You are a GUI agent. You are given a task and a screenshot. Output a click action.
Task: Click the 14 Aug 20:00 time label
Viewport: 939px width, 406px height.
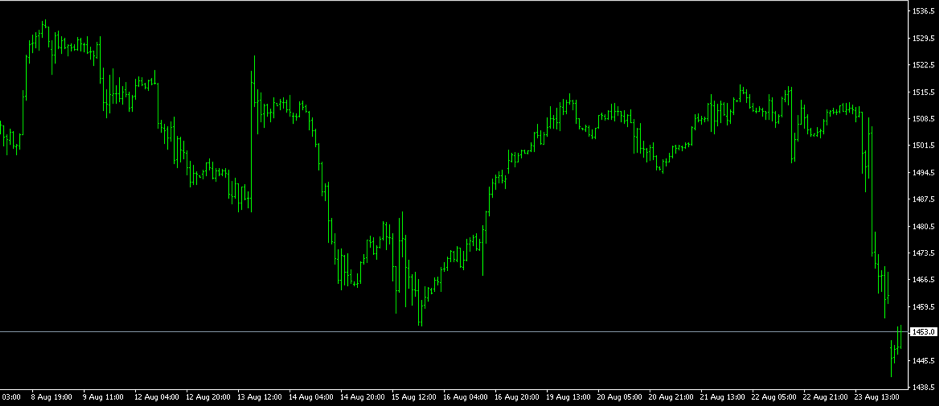point(362,398)
